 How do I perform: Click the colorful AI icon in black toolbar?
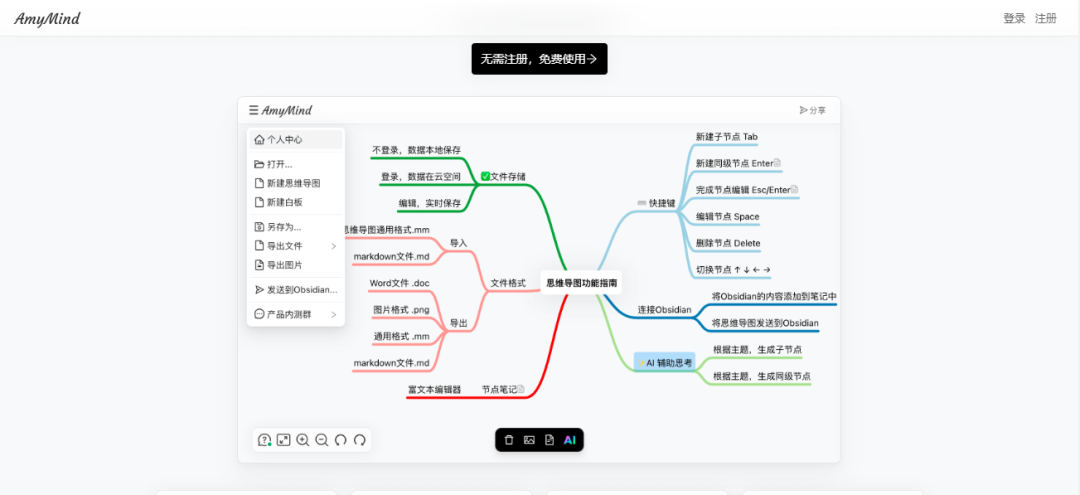coord(570,440)
